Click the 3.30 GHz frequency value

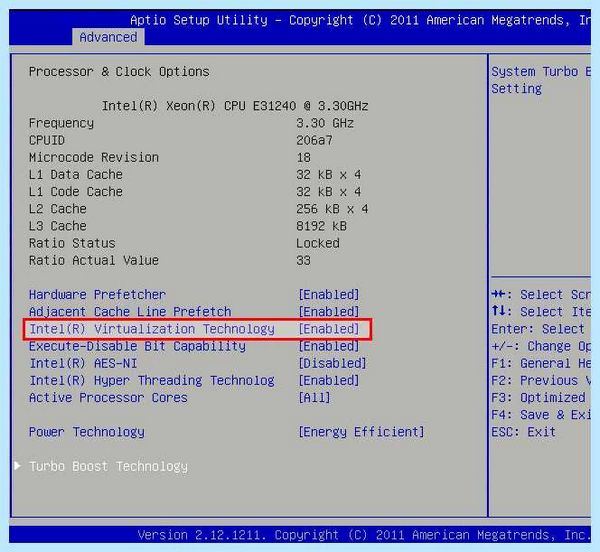pyautogui.click(x=325, y=123)
